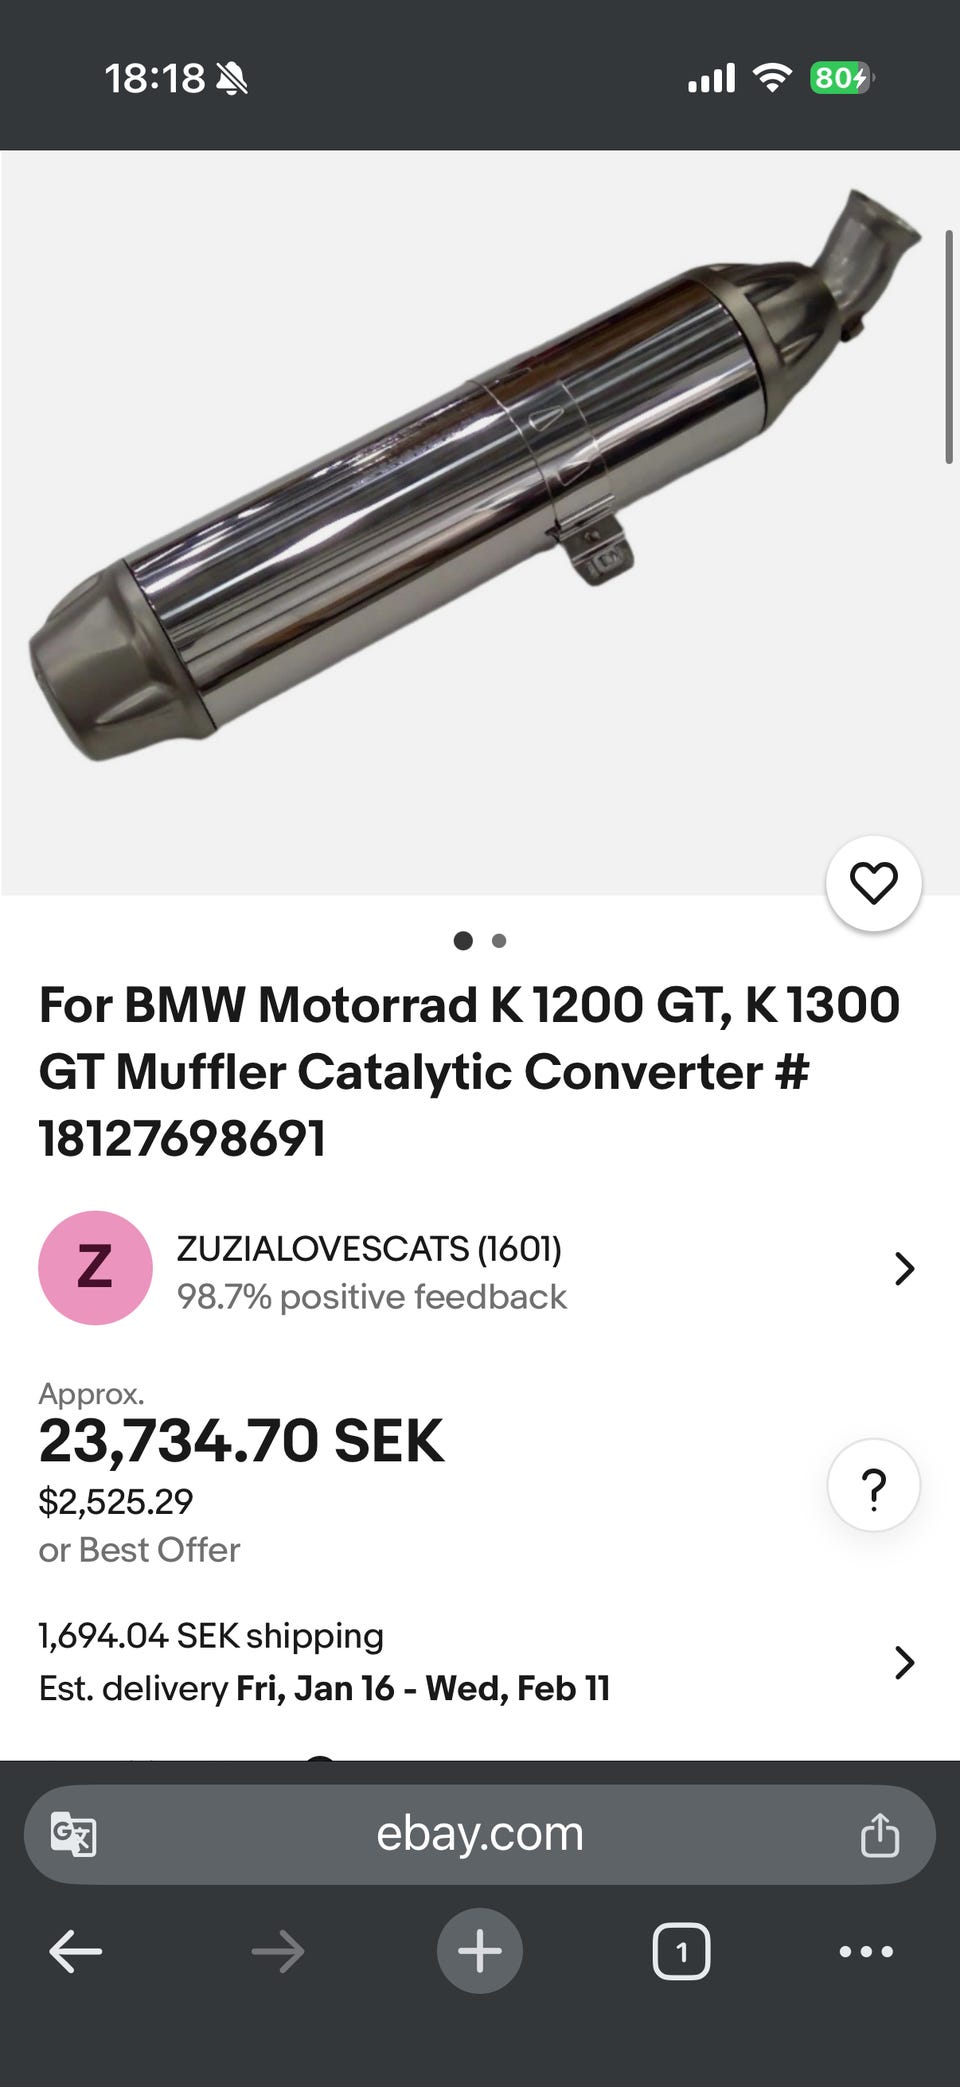The height and width of the screenshot is (2087, 960).
Task: Tap the share icon in address bar
Action: 879,1834
